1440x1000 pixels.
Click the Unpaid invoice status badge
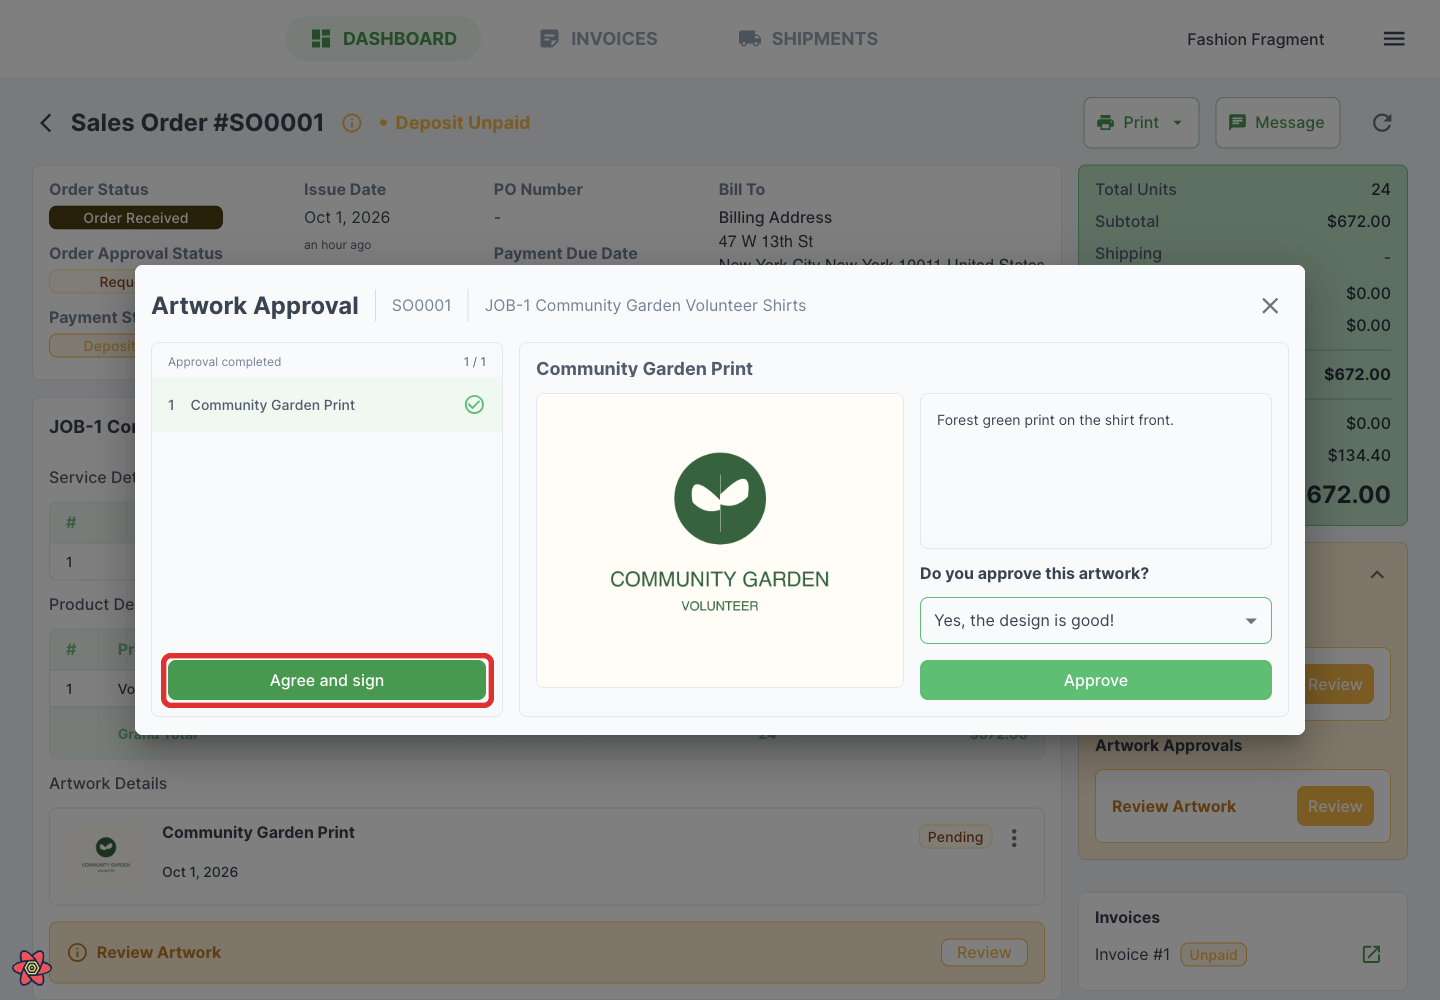[1213, 955]
